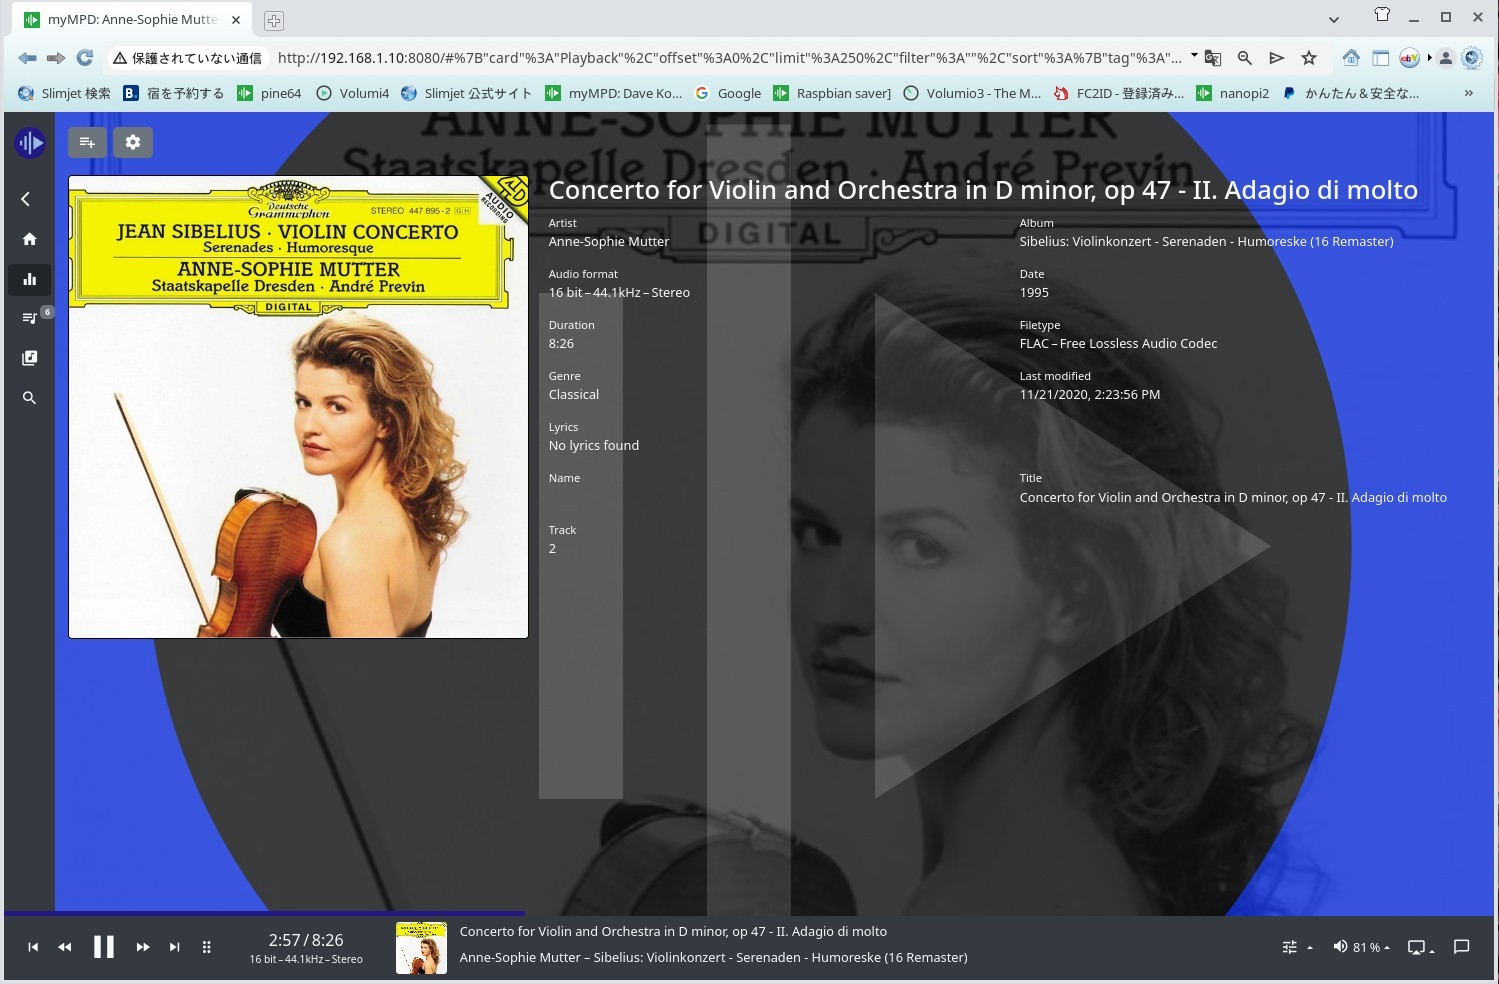Open the audio outputs dropdown
The height and width of the screenshot is (984, 1499).
pos(1420,947)
